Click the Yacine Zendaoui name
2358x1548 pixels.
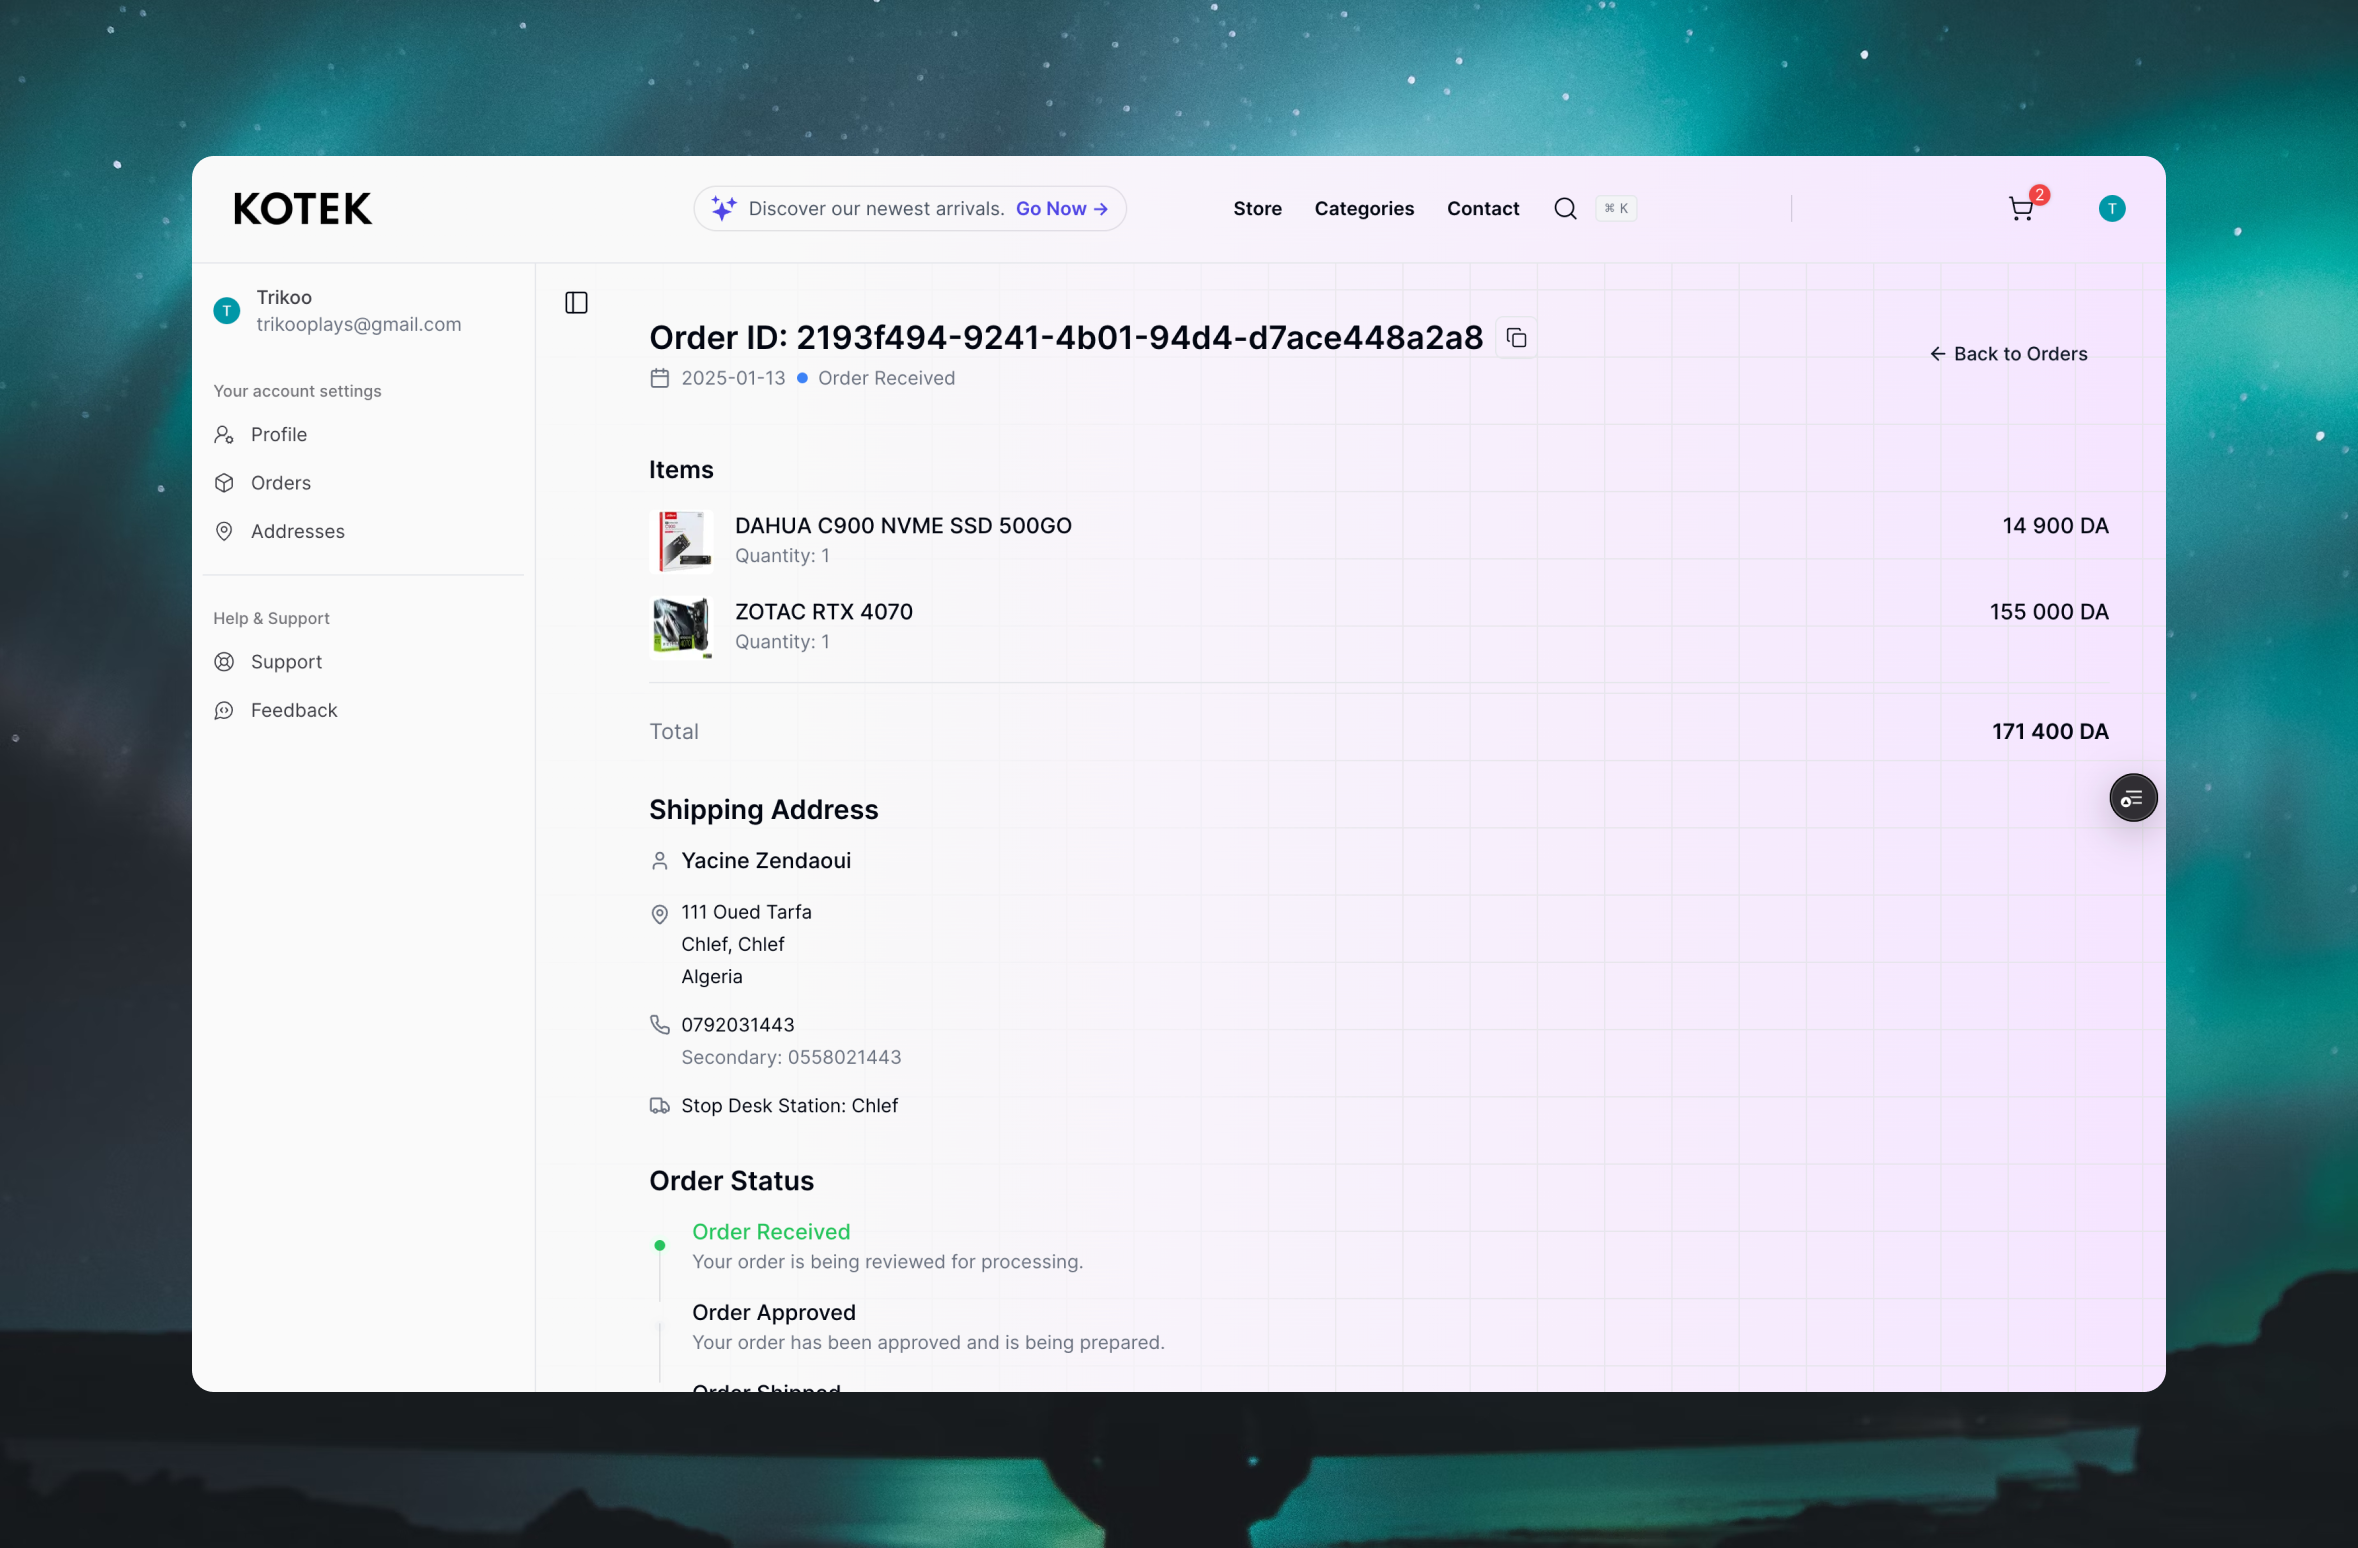point(766,861)
